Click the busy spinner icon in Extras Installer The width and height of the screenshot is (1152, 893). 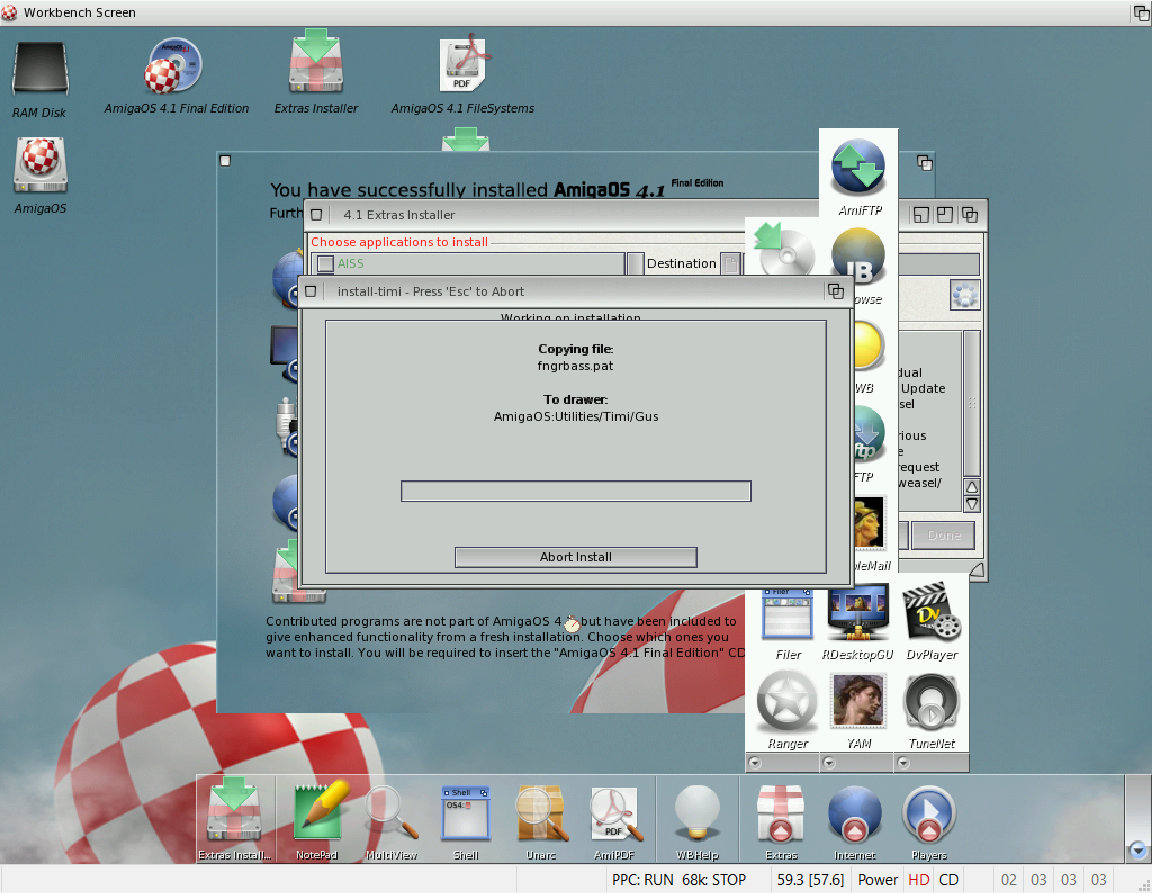click(x=965, y=295)
